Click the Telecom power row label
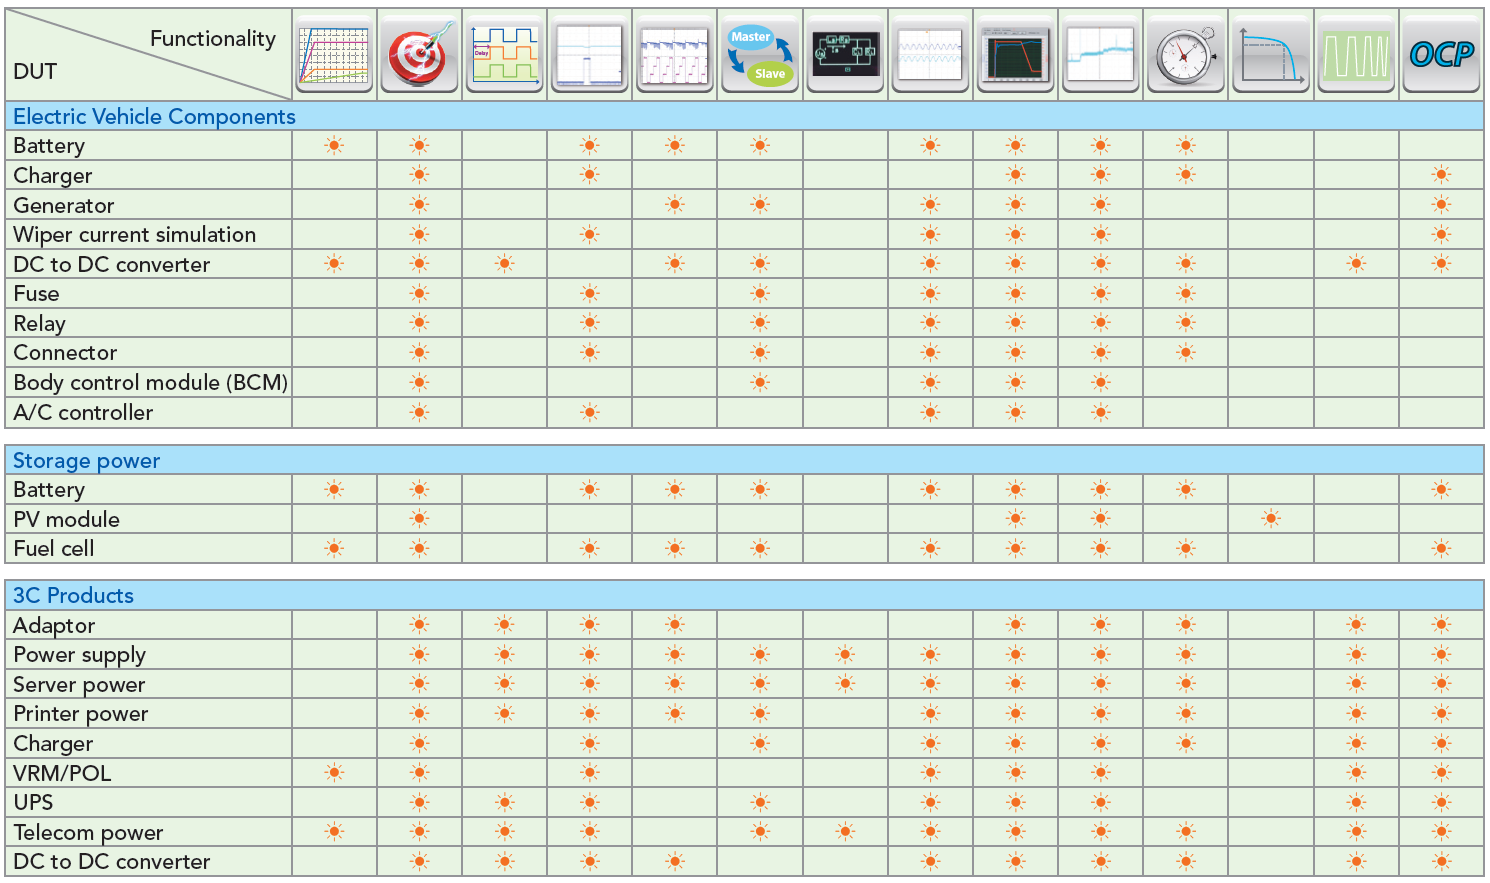 pyautogui.click(x=88, y=833)
